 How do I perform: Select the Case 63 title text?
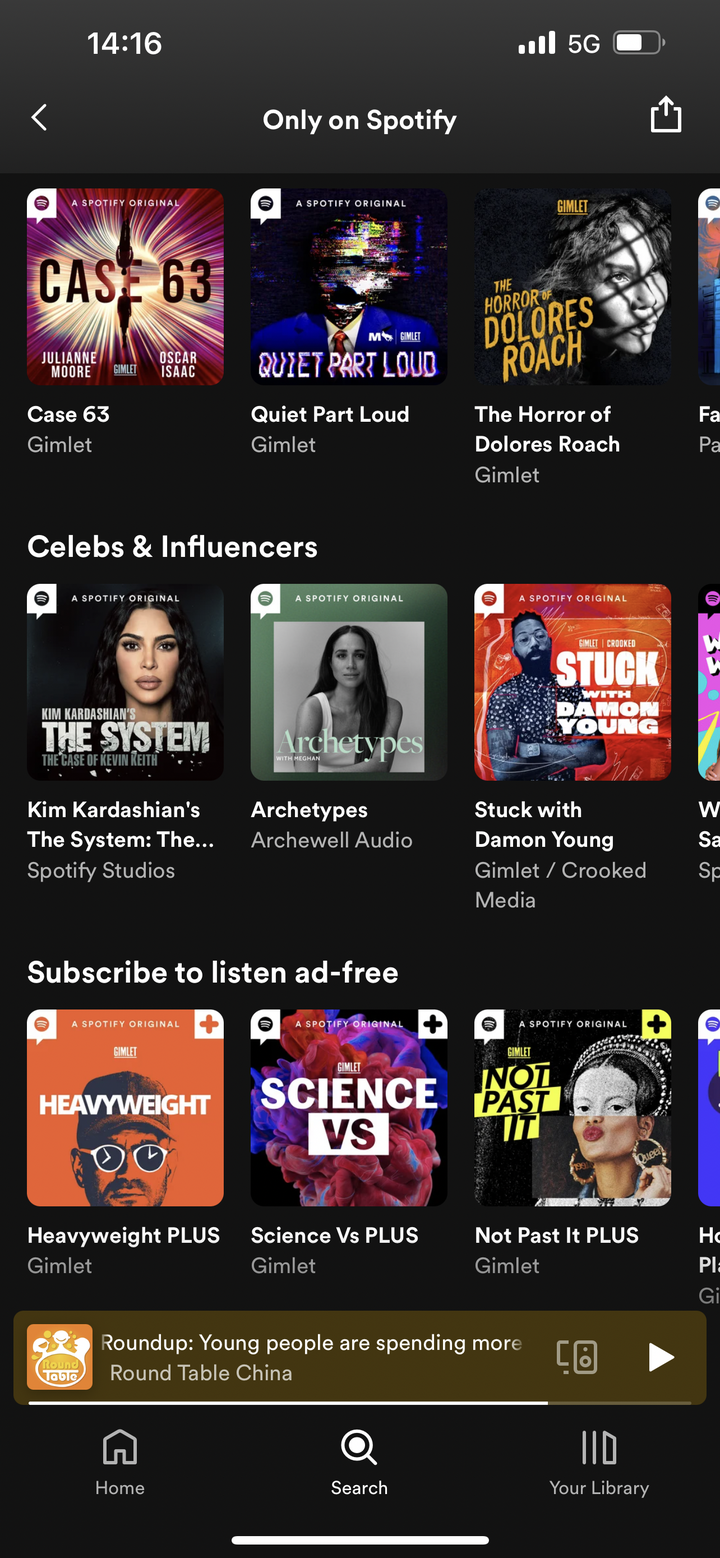(x=69, y=414)
